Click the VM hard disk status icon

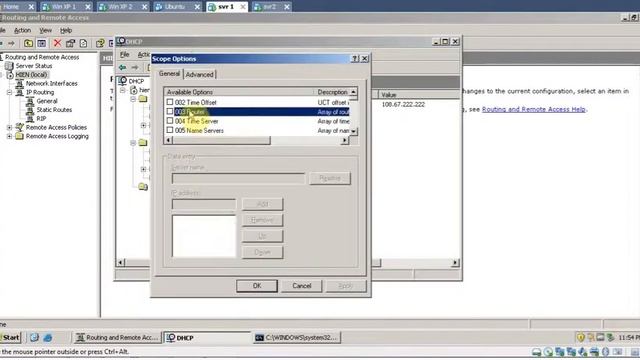pyautogui.click(x=536, y=352)
